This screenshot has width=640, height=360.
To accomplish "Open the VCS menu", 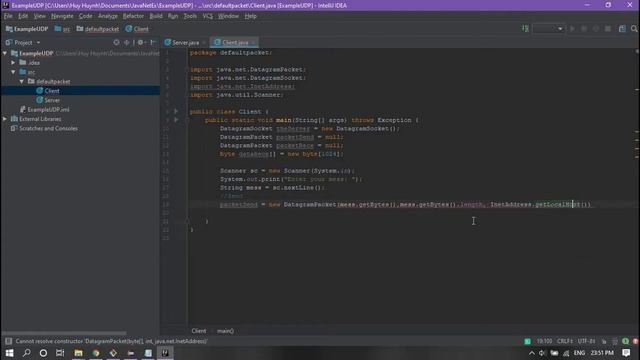I will pyautogui.click(x=207, y=16).
